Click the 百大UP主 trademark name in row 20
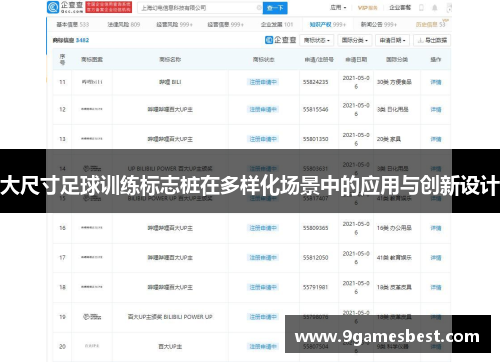Screen dimensions: 500x362 pos(170,347)
